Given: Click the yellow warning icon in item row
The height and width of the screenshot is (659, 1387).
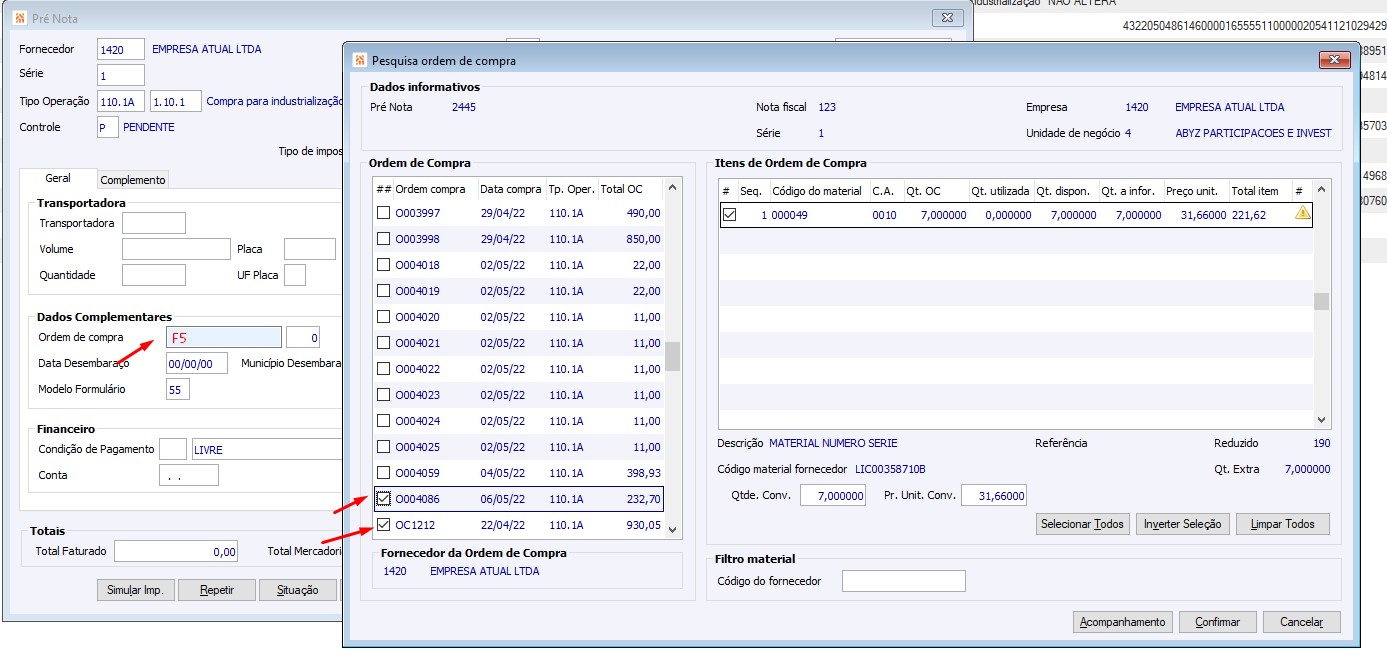Looking at the screenshot, I should click(x=1301, y=214).
